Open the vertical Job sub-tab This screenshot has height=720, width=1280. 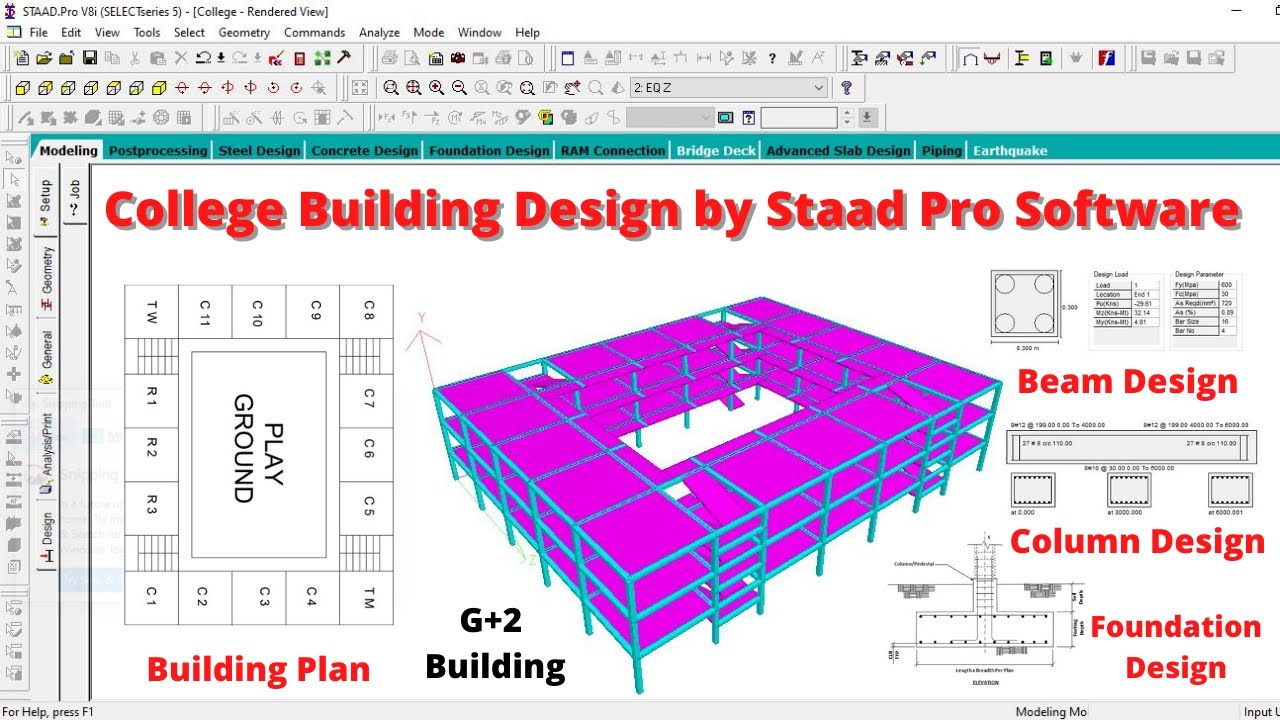pos(74,196)
